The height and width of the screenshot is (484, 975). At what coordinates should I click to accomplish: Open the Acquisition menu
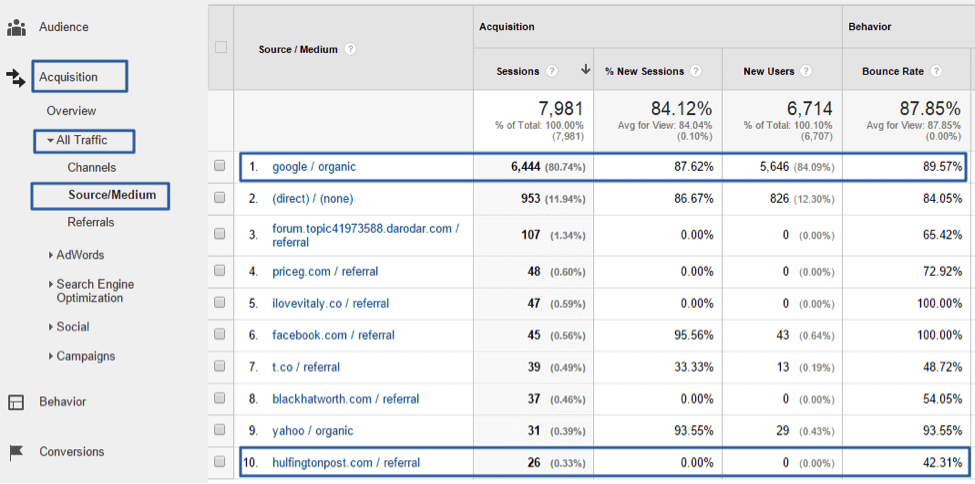click(68, 77)
